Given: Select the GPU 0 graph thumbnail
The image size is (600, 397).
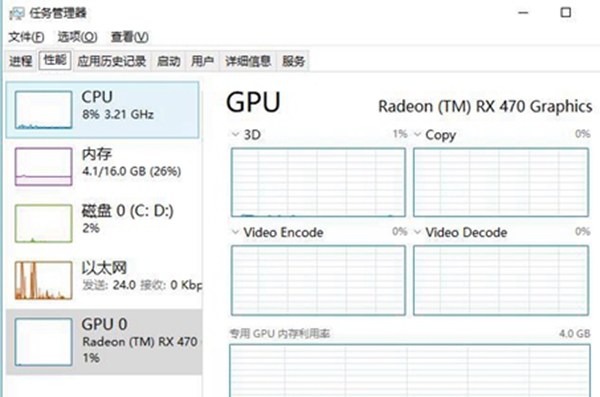Looking at the screenshot, I should coord(44,341).
